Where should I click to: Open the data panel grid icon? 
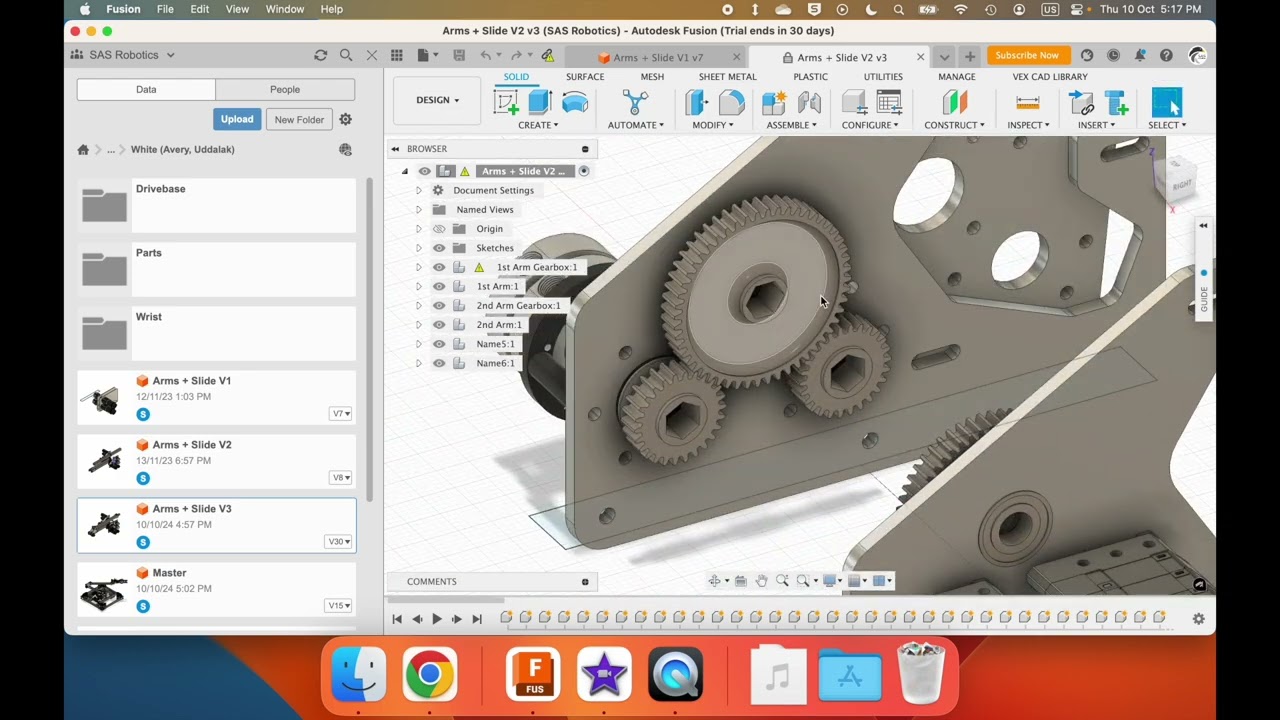coord(397,55)
